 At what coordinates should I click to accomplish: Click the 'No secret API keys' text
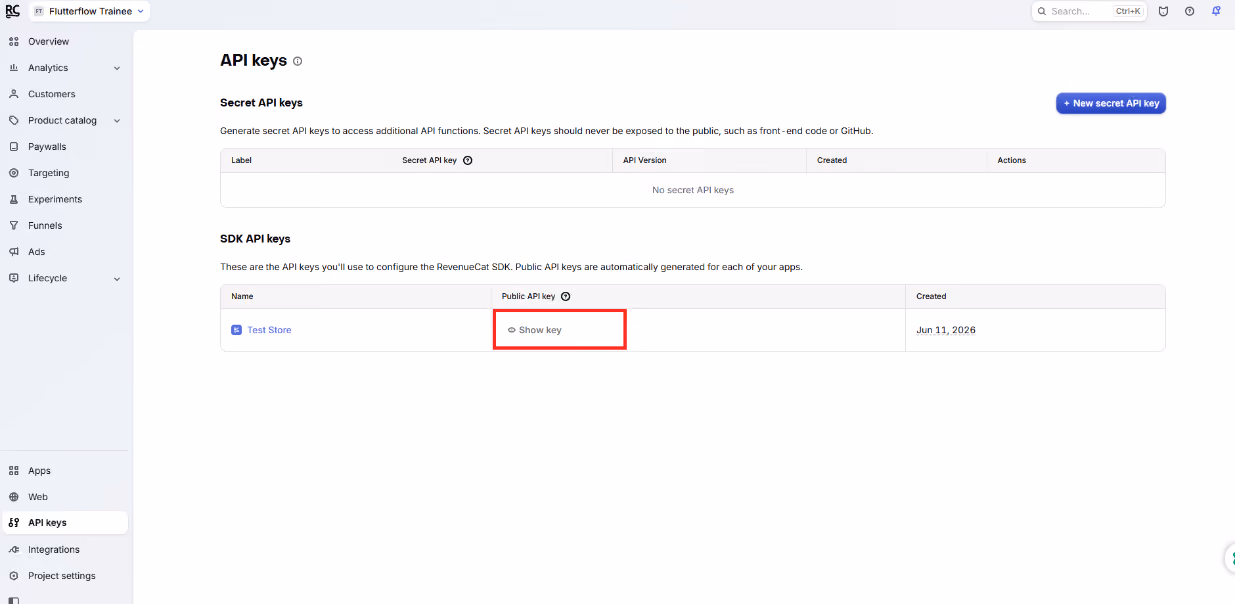click(x=693, y=190)
